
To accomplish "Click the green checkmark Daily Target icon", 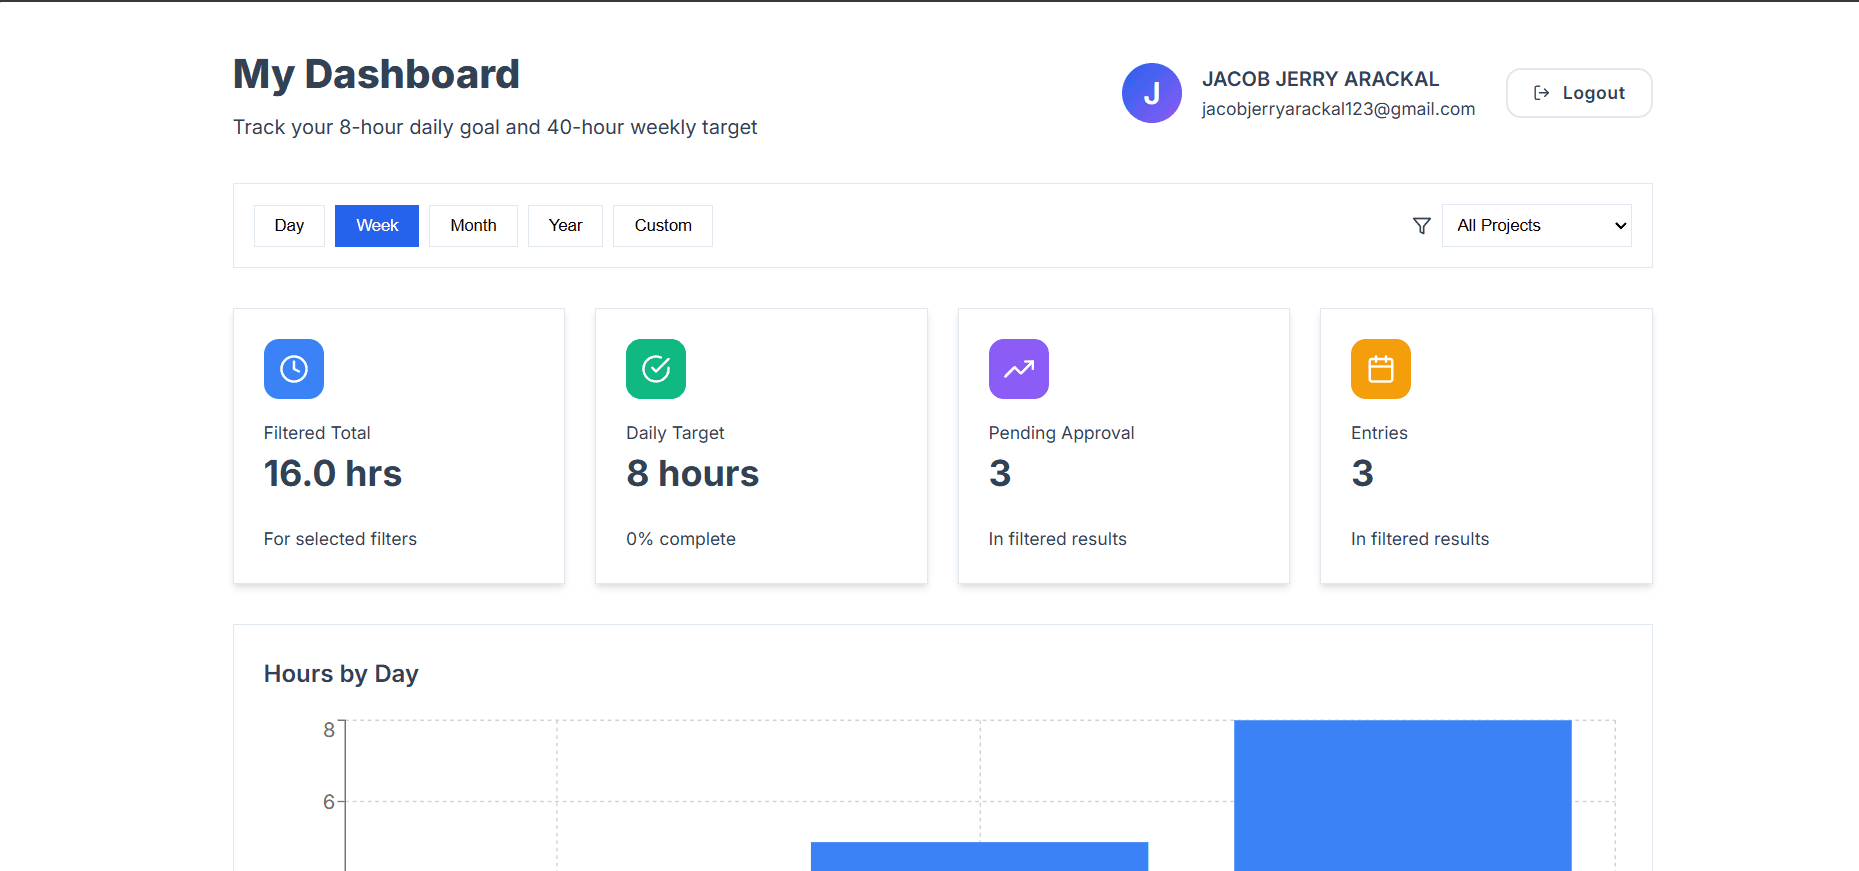I will pyautogui.click(x=656, y=369).
